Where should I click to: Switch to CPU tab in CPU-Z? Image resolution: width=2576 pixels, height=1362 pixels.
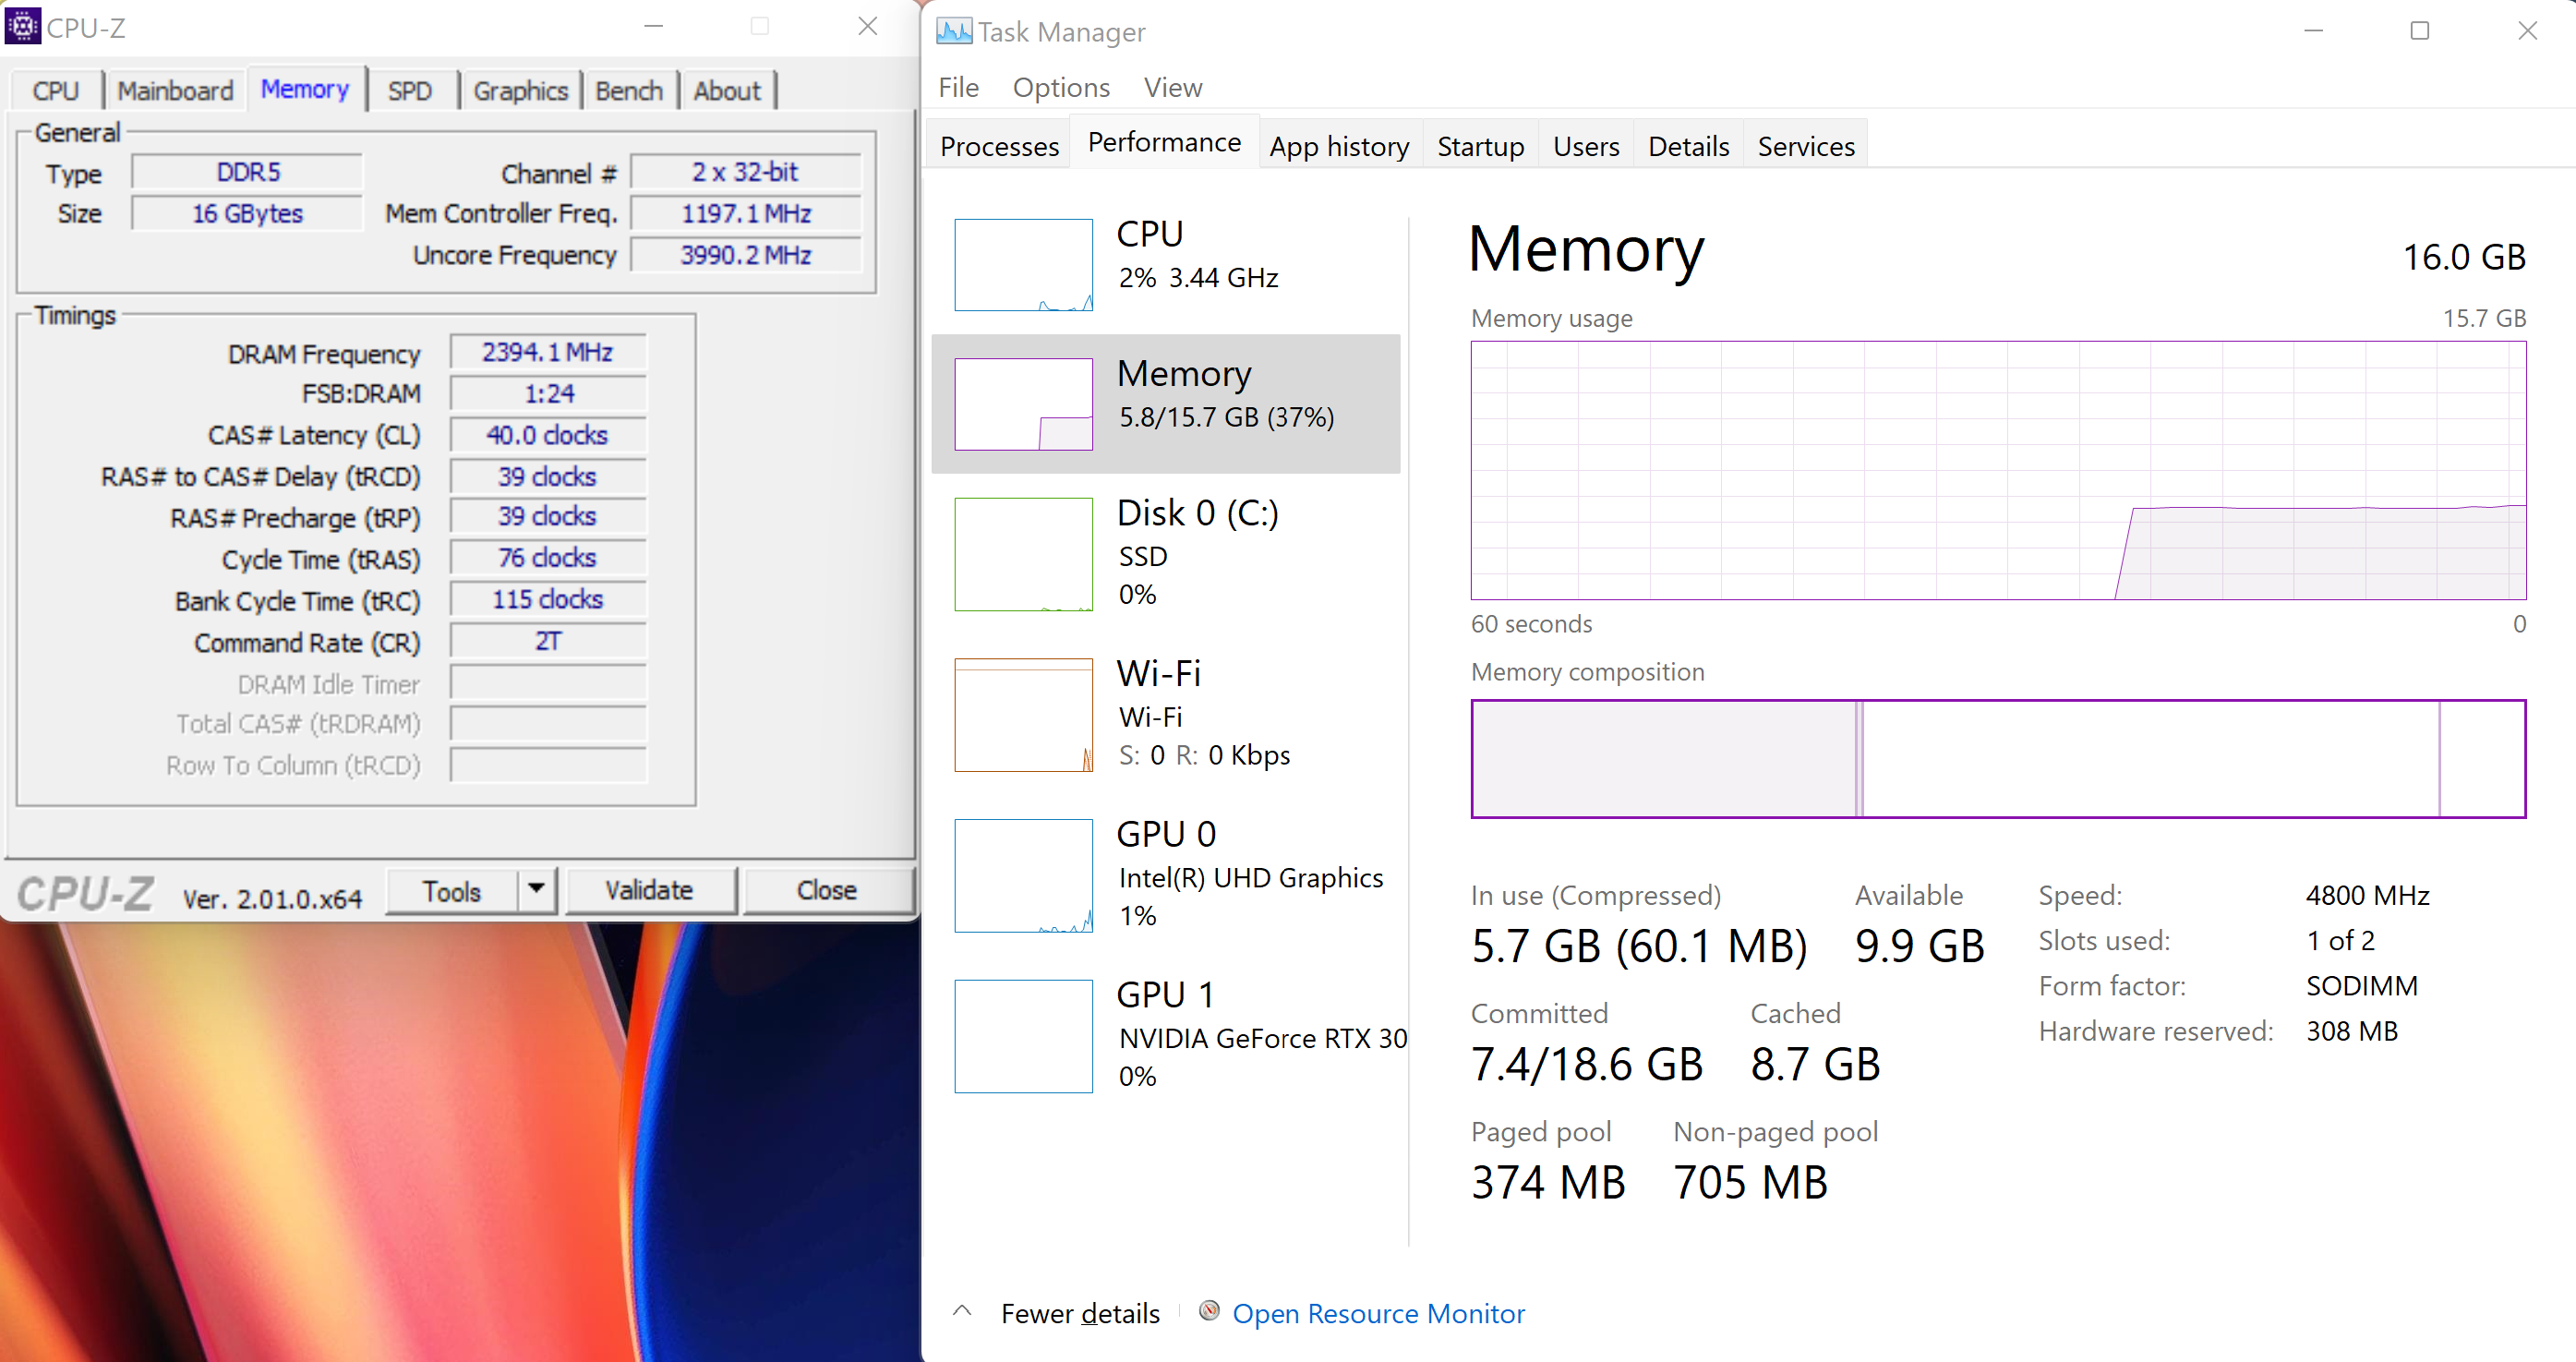pos(56,91)
